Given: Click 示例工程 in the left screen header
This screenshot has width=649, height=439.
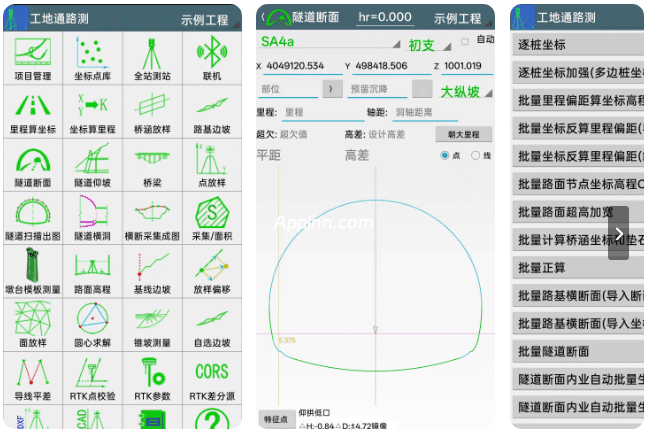Looking at the screenshot, I should (204, 19).
